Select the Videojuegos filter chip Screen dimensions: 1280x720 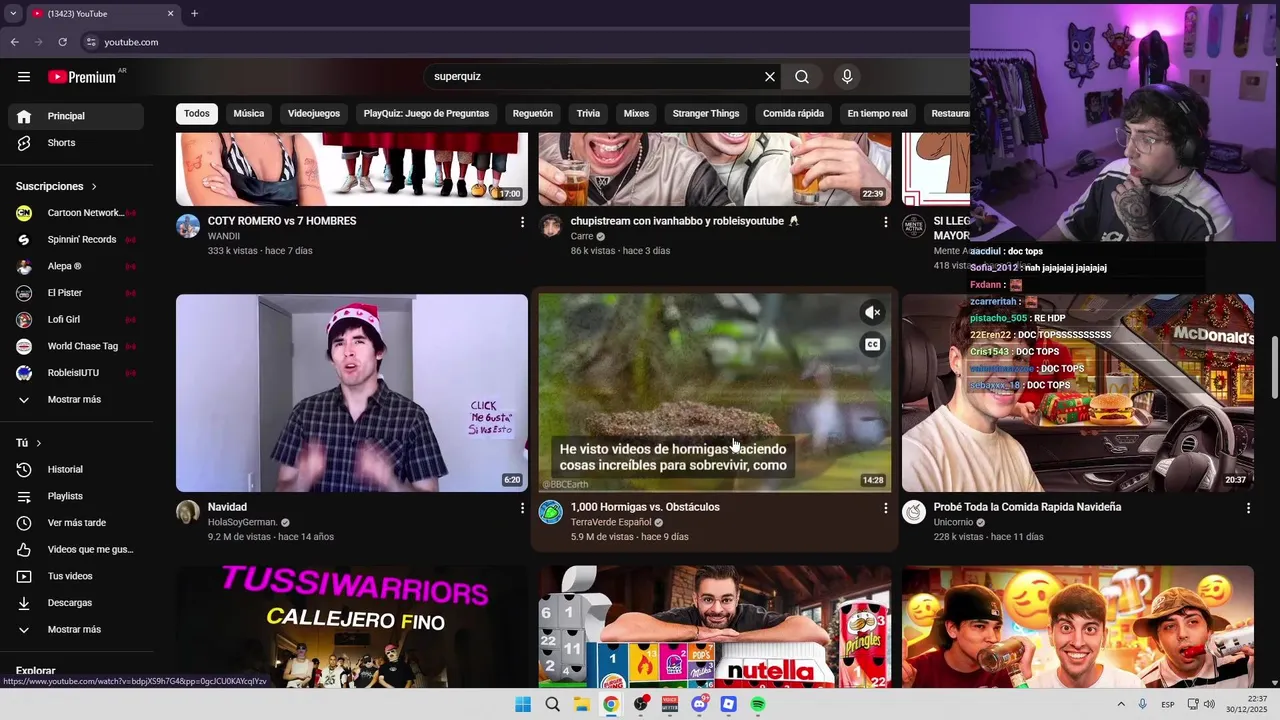[x=314, y=114]
